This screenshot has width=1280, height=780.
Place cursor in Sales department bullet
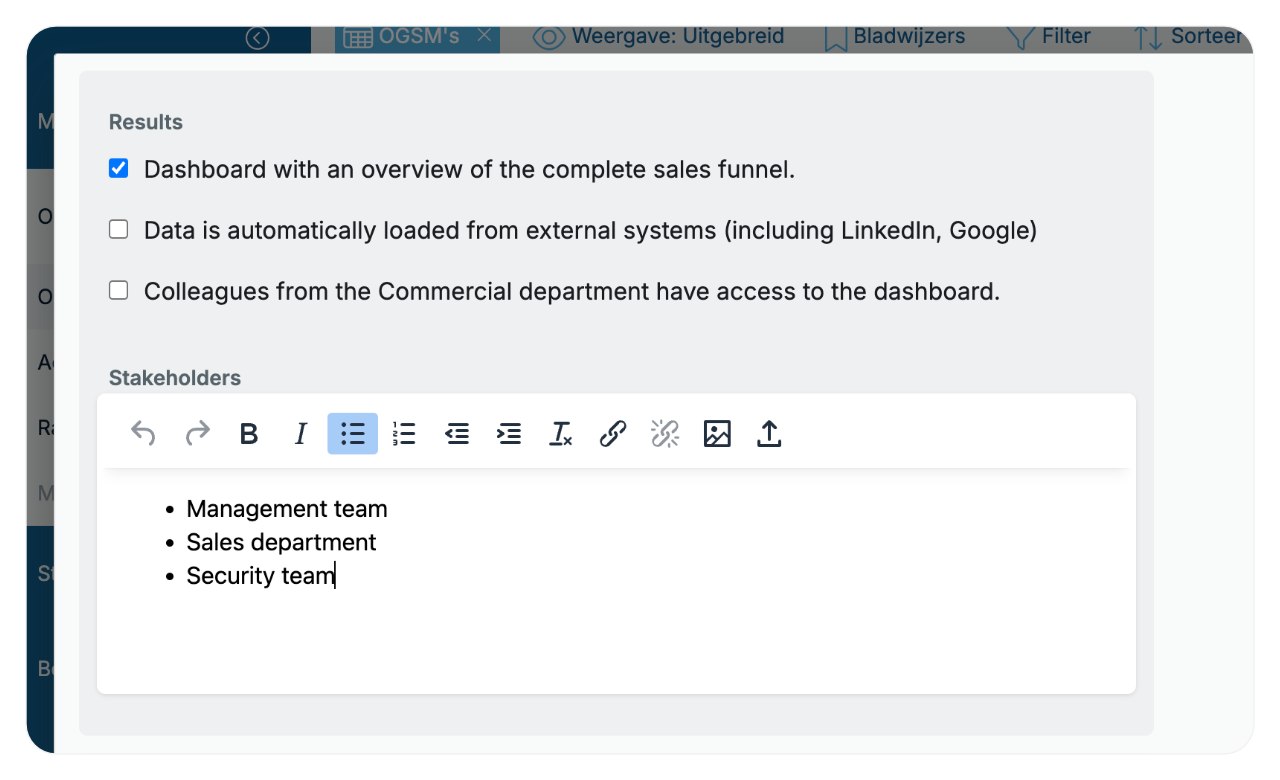click(282, 542)
